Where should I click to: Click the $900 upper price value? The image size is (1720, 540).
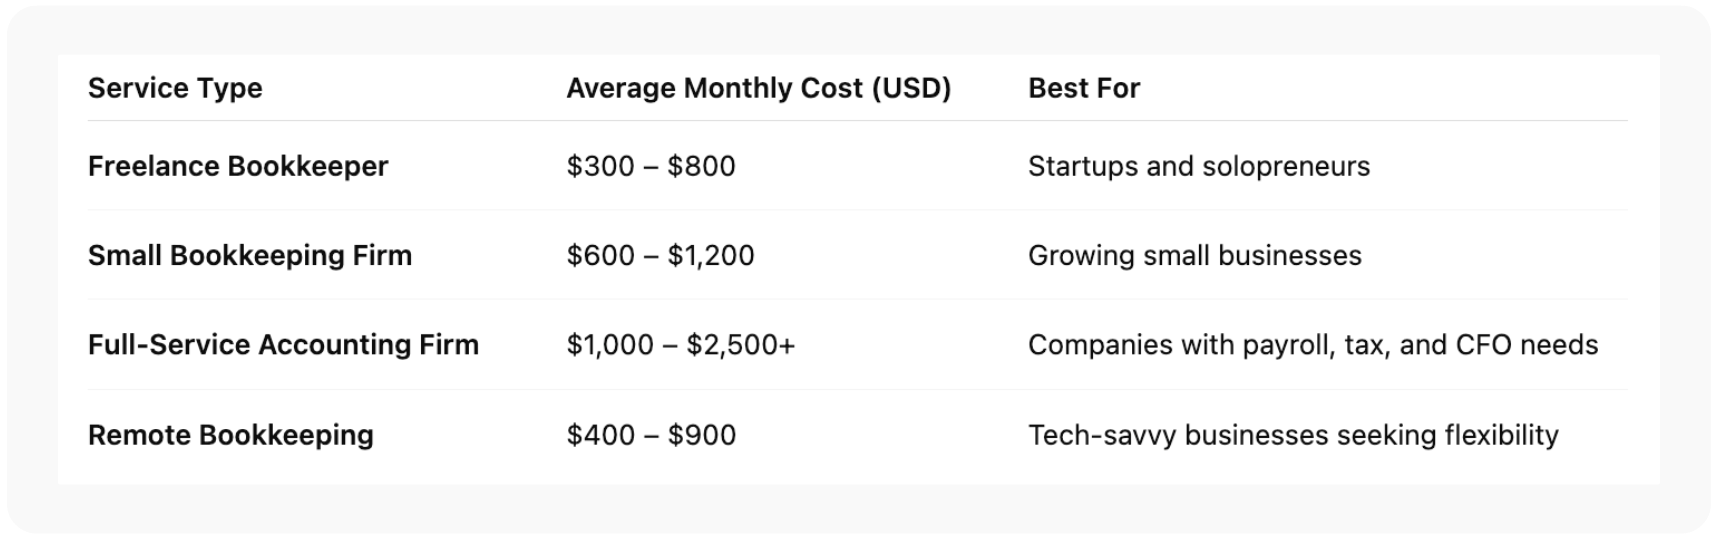tap(702, 435)
